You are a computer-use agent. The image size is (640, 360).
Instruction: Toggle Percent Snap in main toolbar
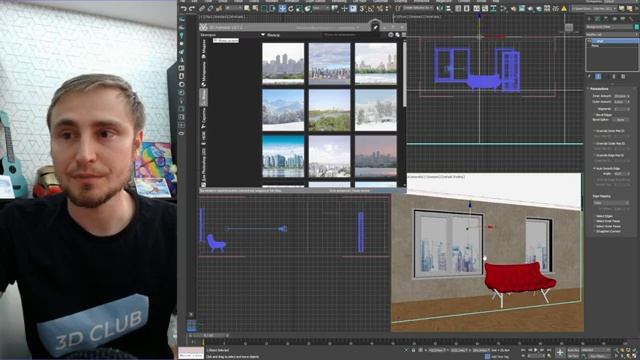(x=380, y=8)
